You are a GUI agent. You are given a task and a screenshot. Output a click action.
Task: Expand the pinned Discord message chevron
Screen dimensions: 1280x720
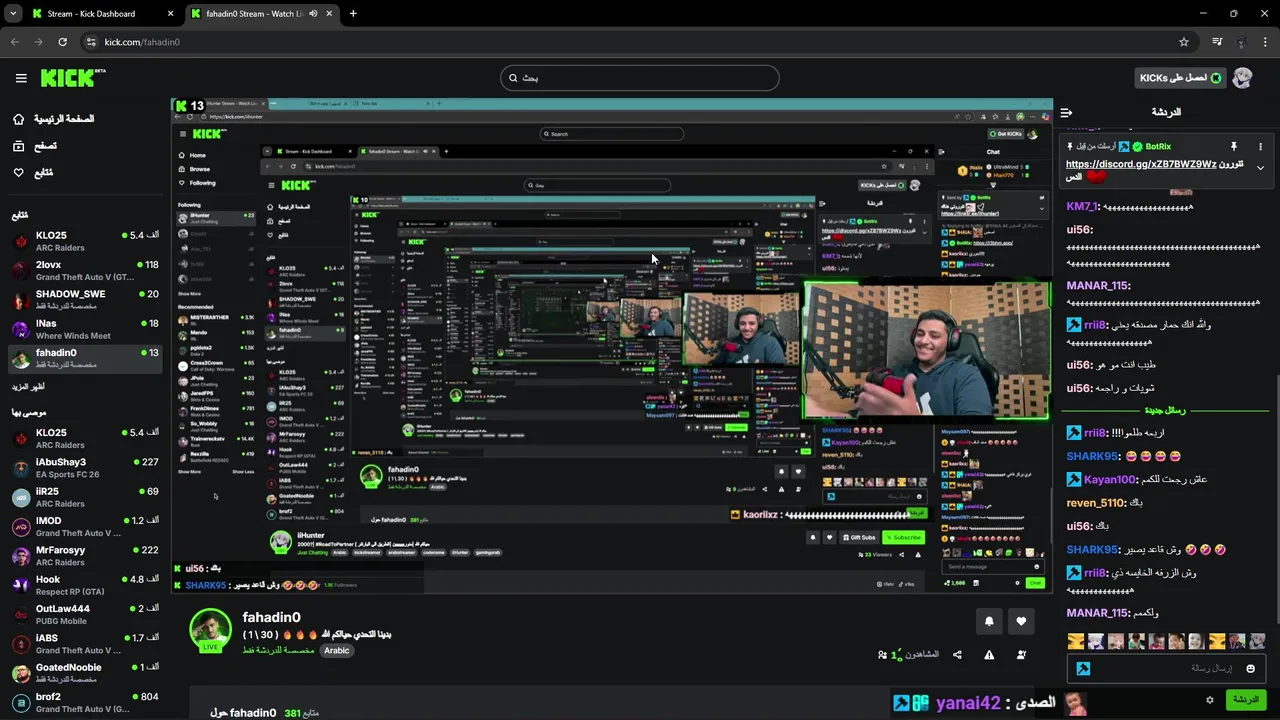click(x=1260, y=168)
